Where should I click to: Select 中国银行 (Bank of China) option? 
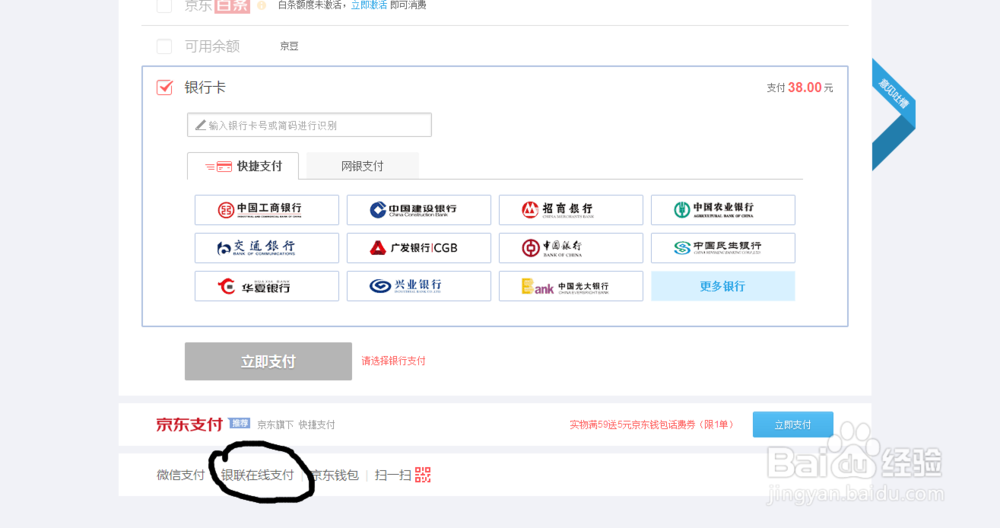coord(571,248)
